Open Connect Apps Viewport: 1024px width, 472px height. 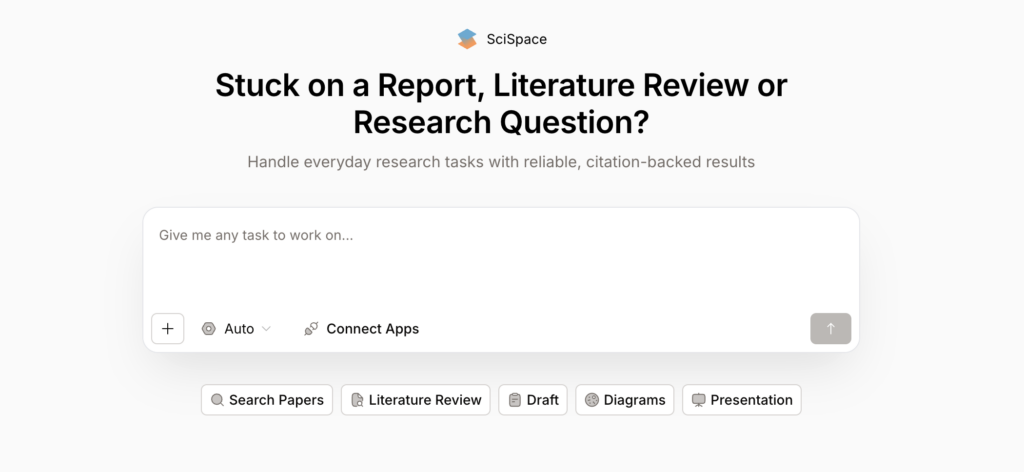(x=372, y=328)
